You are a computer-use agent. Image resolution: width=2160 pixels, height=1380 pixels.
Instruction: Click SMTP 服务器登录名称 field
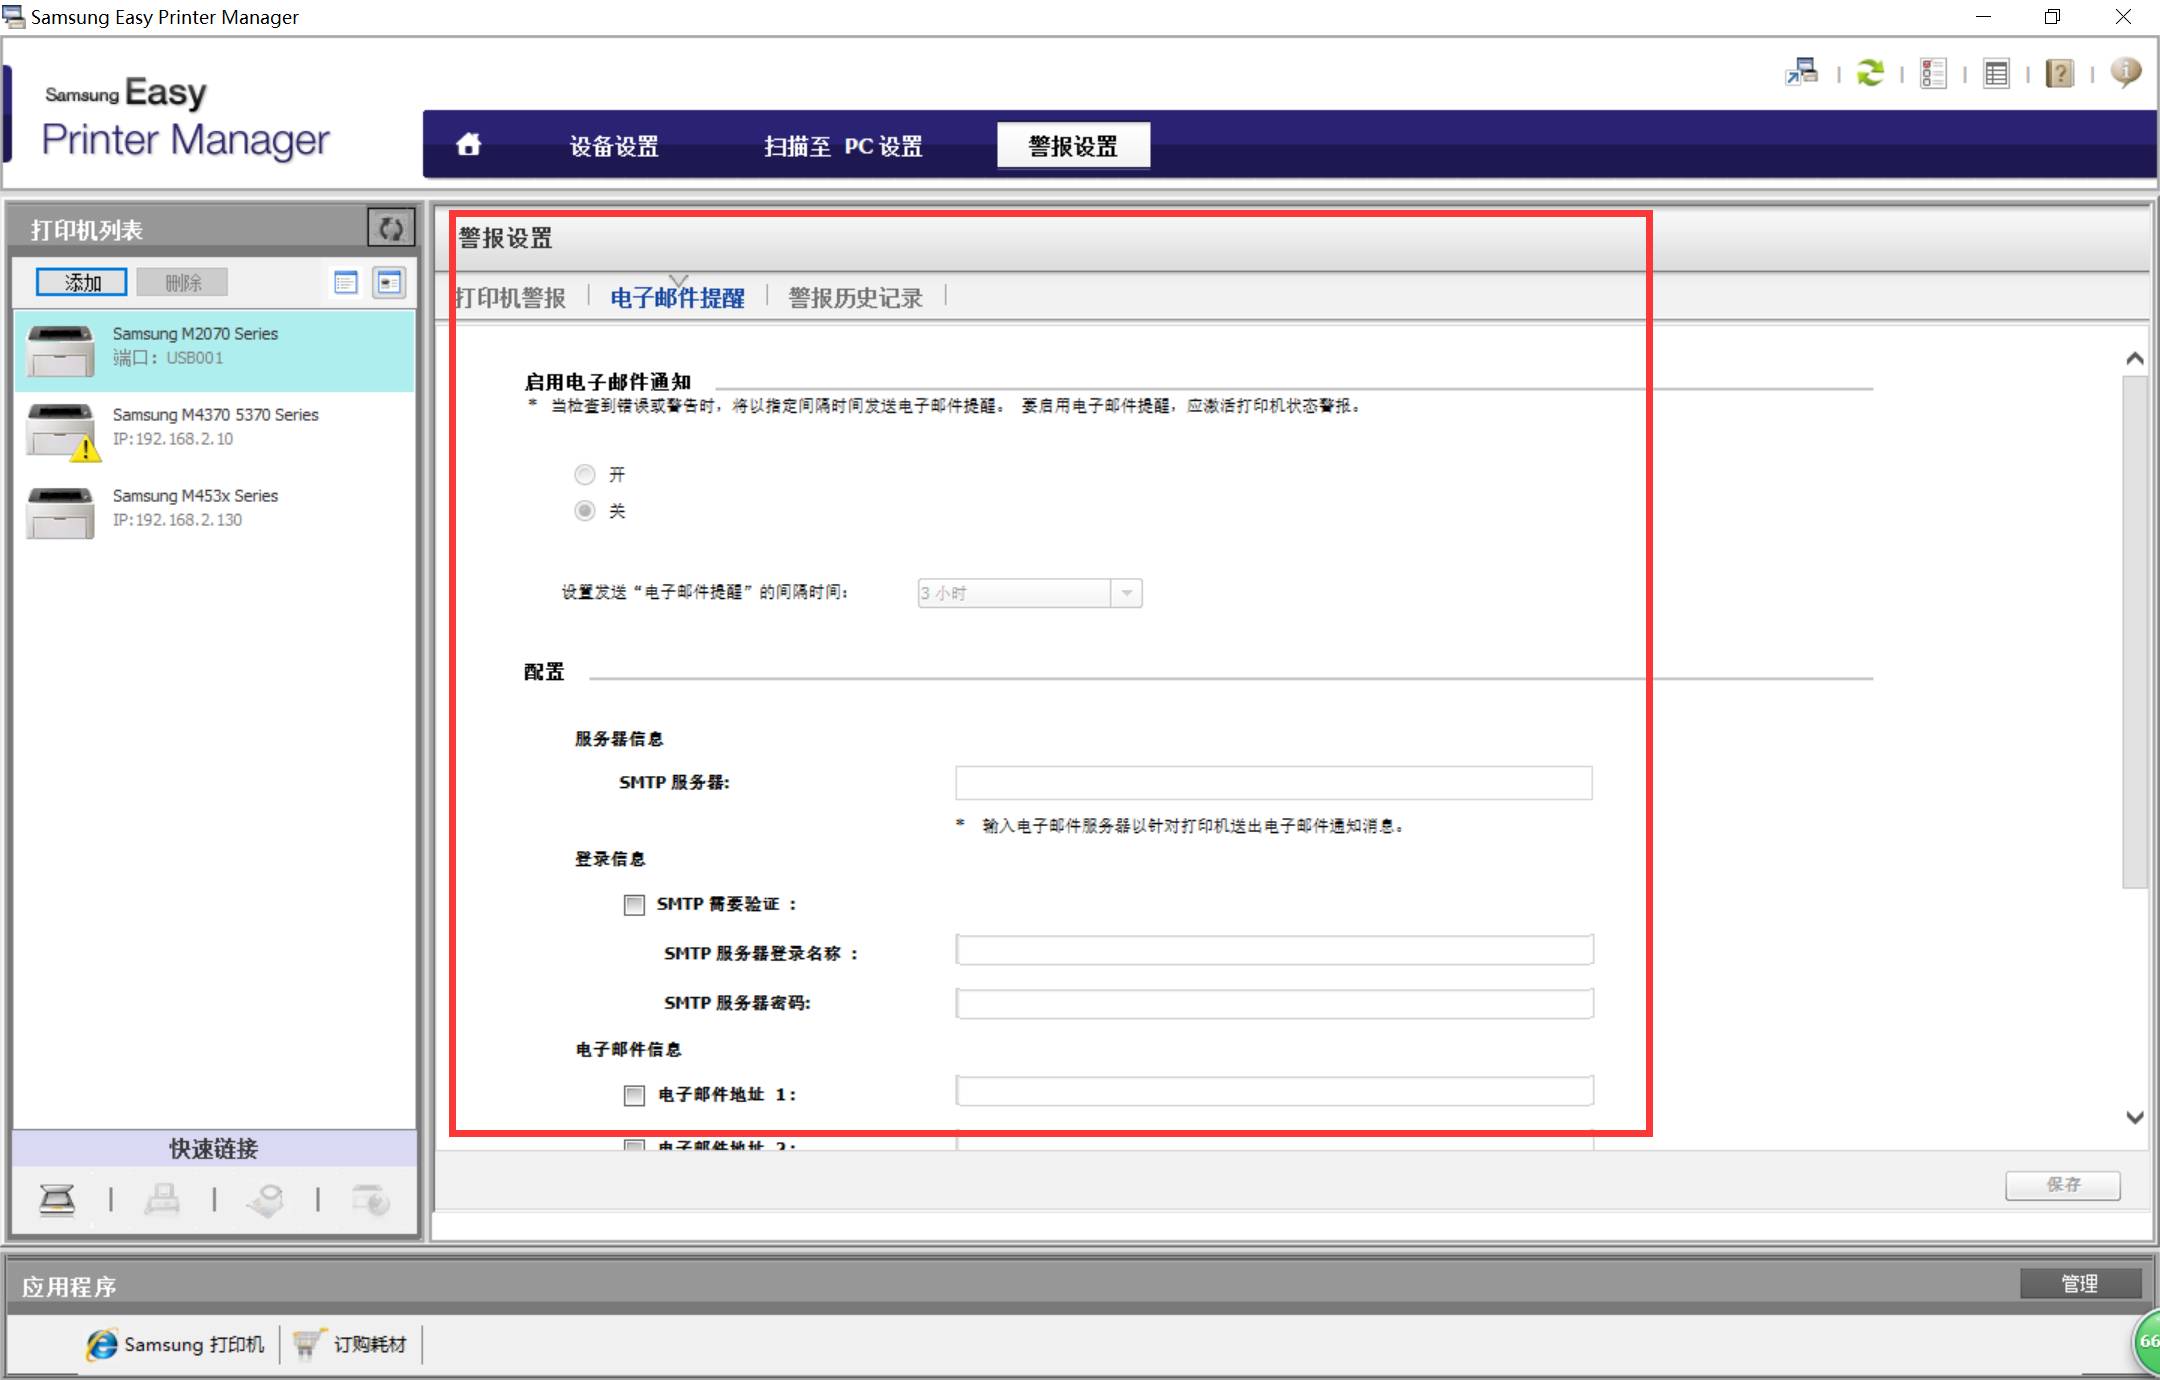tap(1274, 950)
